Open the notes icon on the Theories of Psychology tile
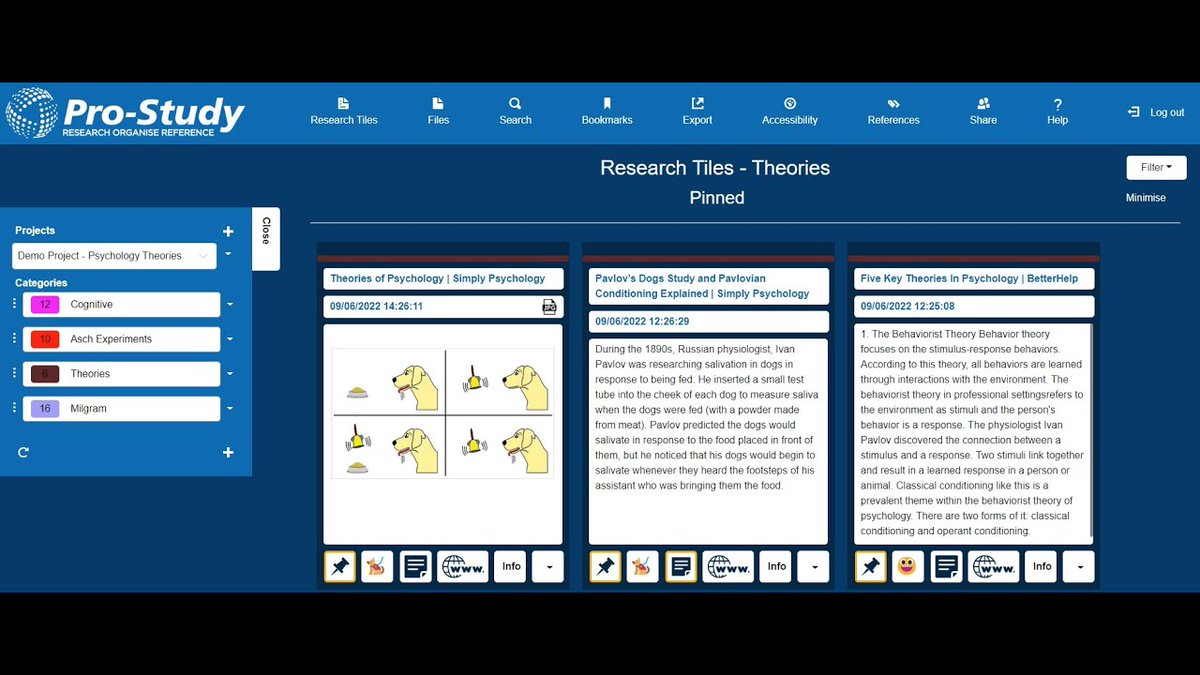 pos(416,566)
